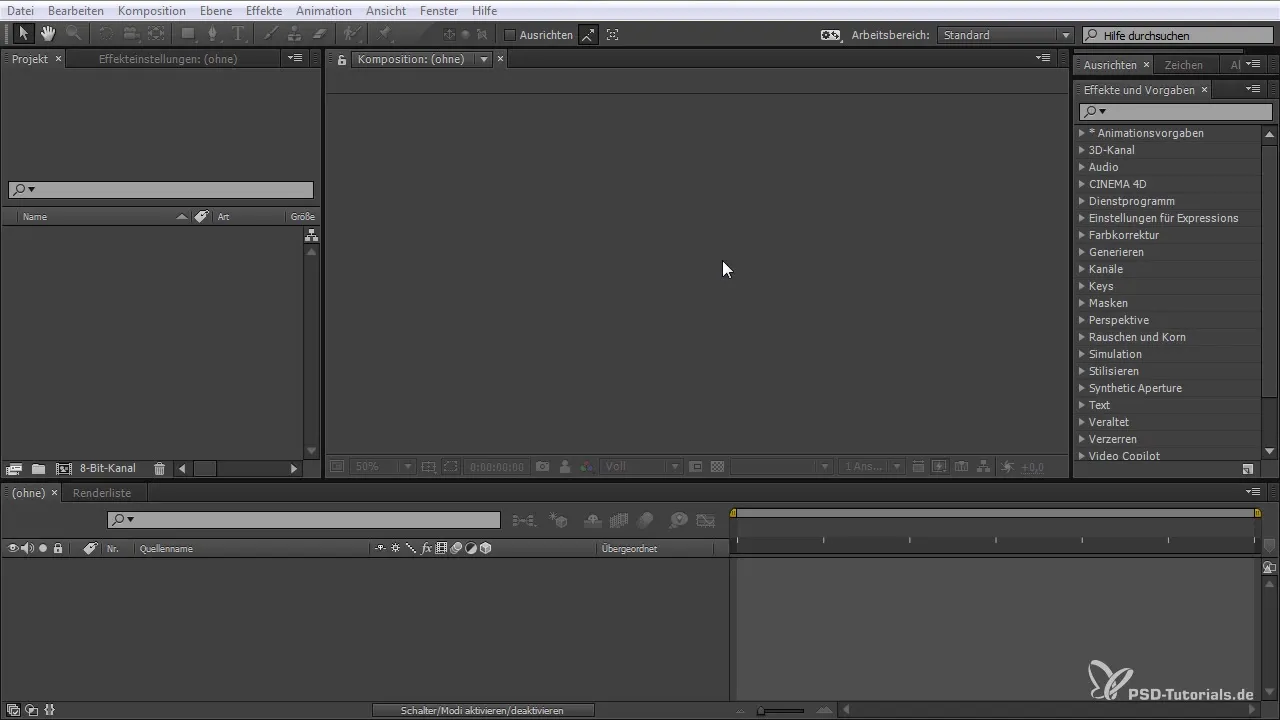Select the Brush tool

[271, 34]
